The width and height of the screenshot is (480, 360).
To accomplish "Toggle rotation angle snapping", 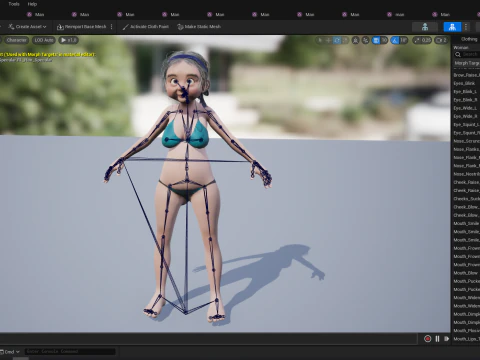I will 395,40.
